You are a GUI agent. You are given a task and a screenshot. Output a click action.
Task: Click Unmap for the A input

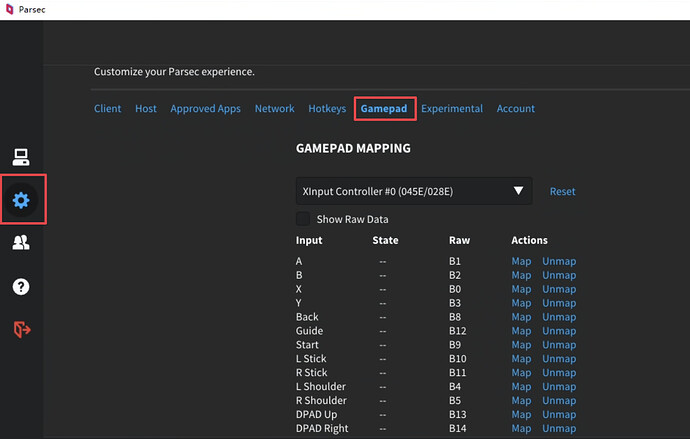(x=559, y=261)
